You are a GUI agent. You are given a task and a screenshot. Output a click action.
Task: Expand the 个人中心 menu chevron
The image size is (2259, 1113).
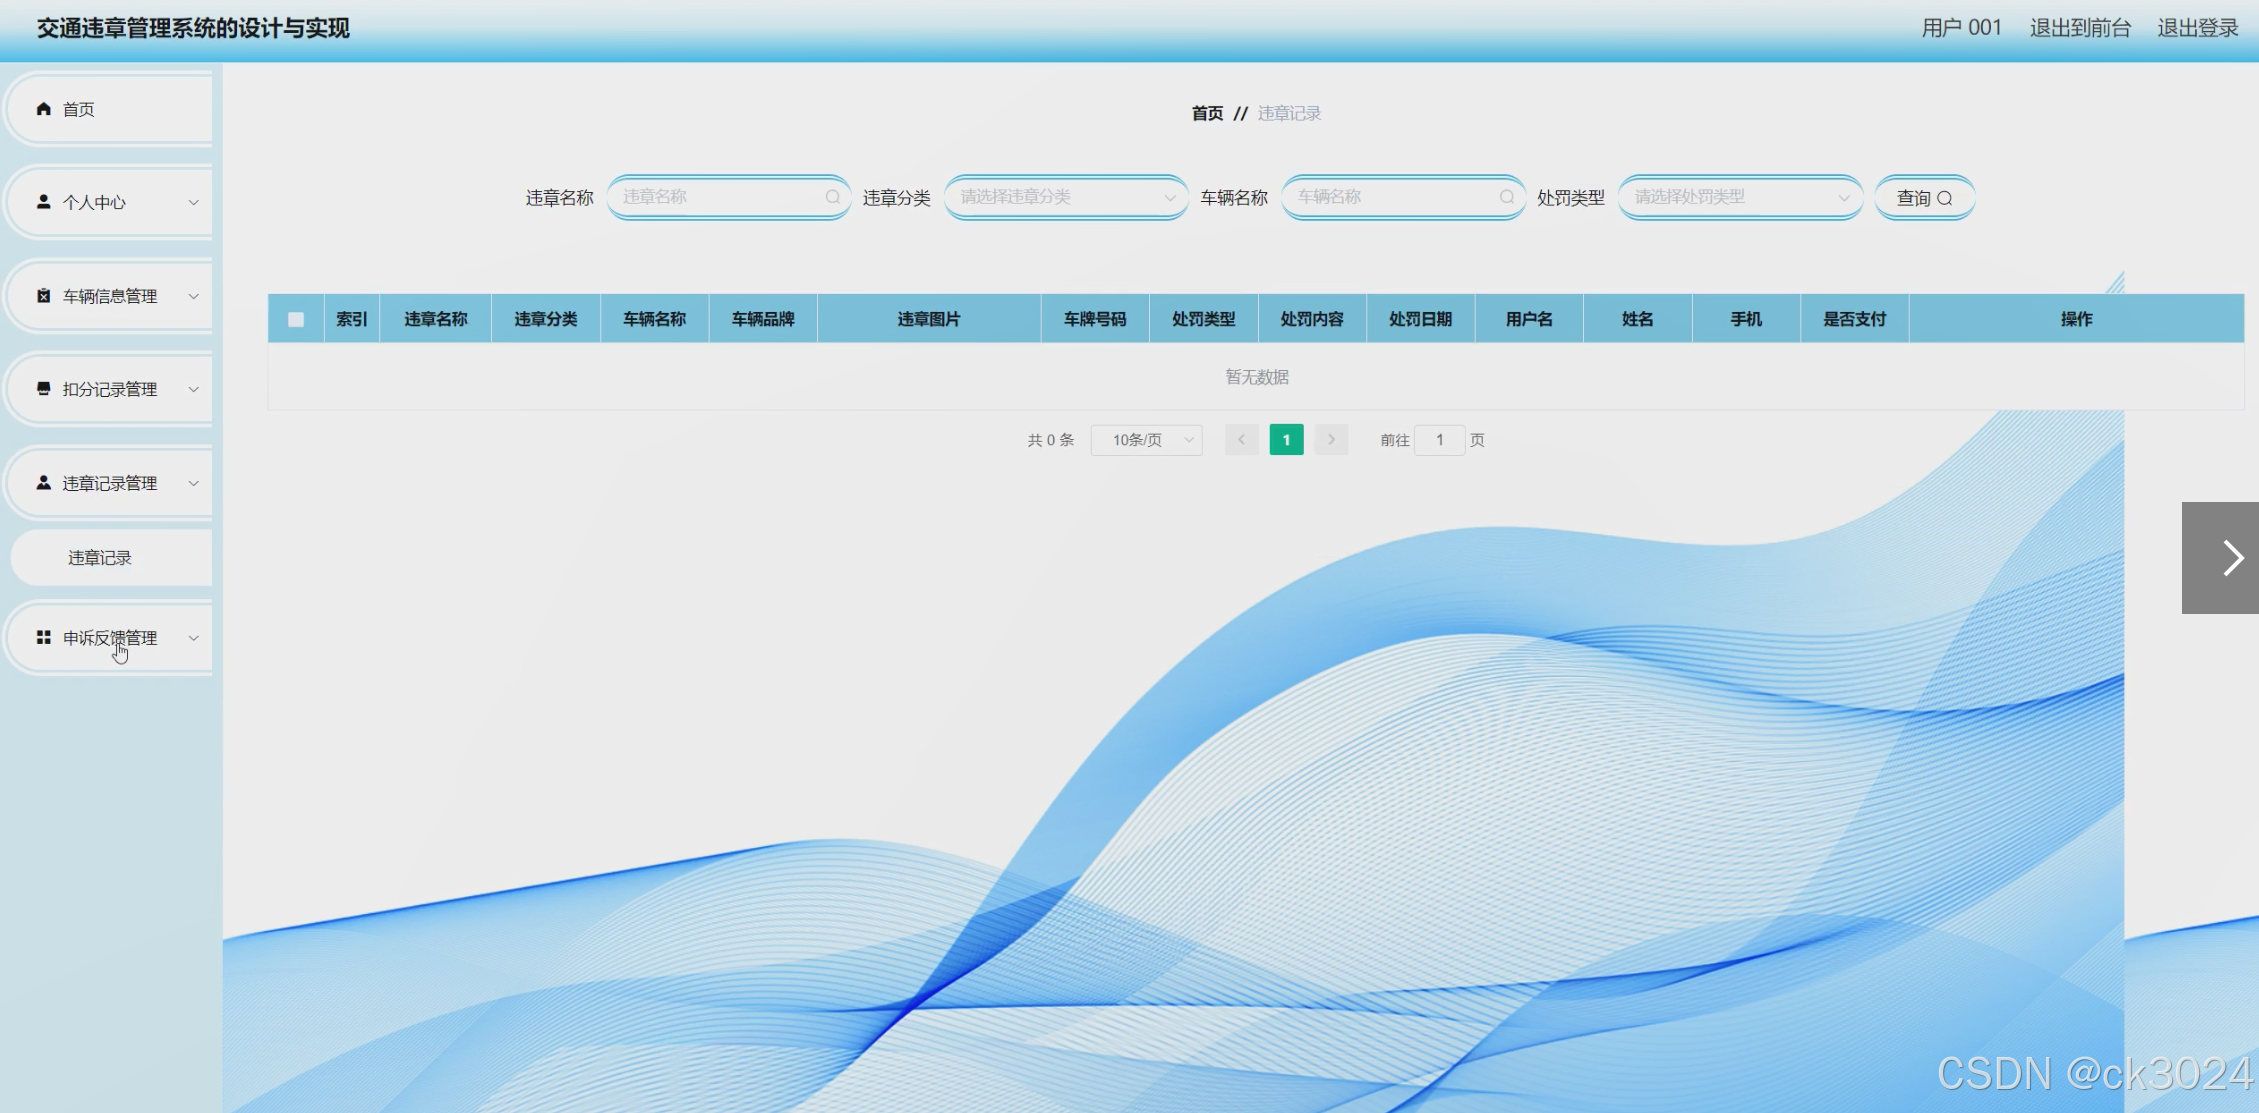click(x=193, y=202)
